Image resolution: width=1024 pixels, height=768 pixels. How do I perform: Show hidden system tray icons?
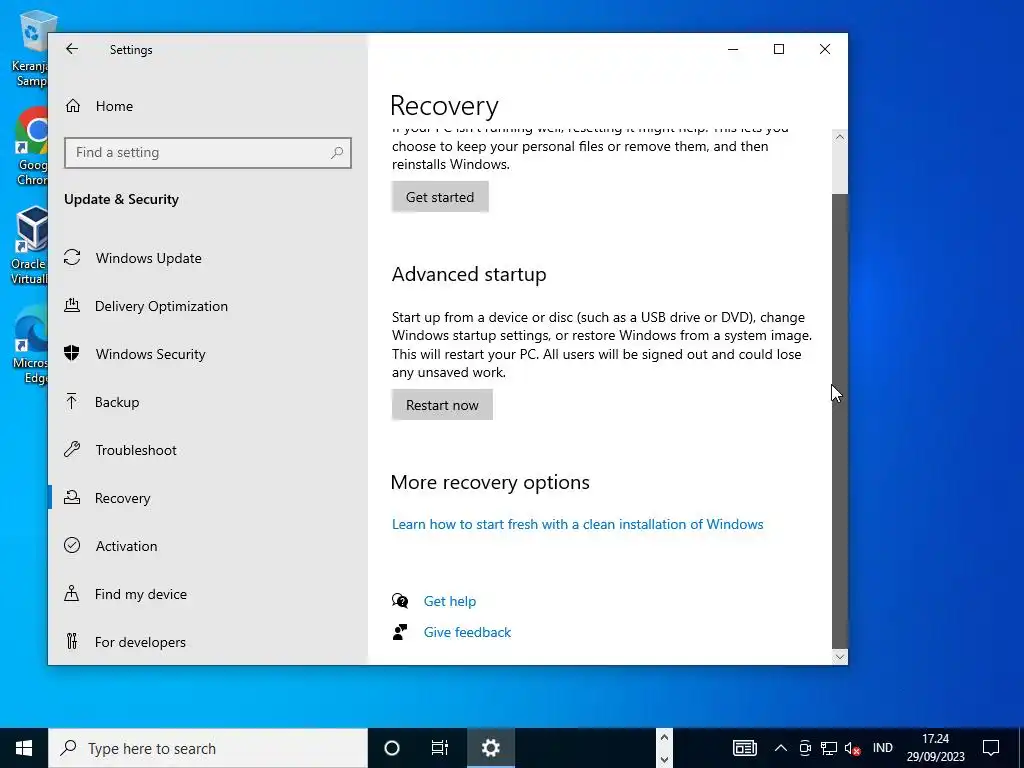[780, 748]
